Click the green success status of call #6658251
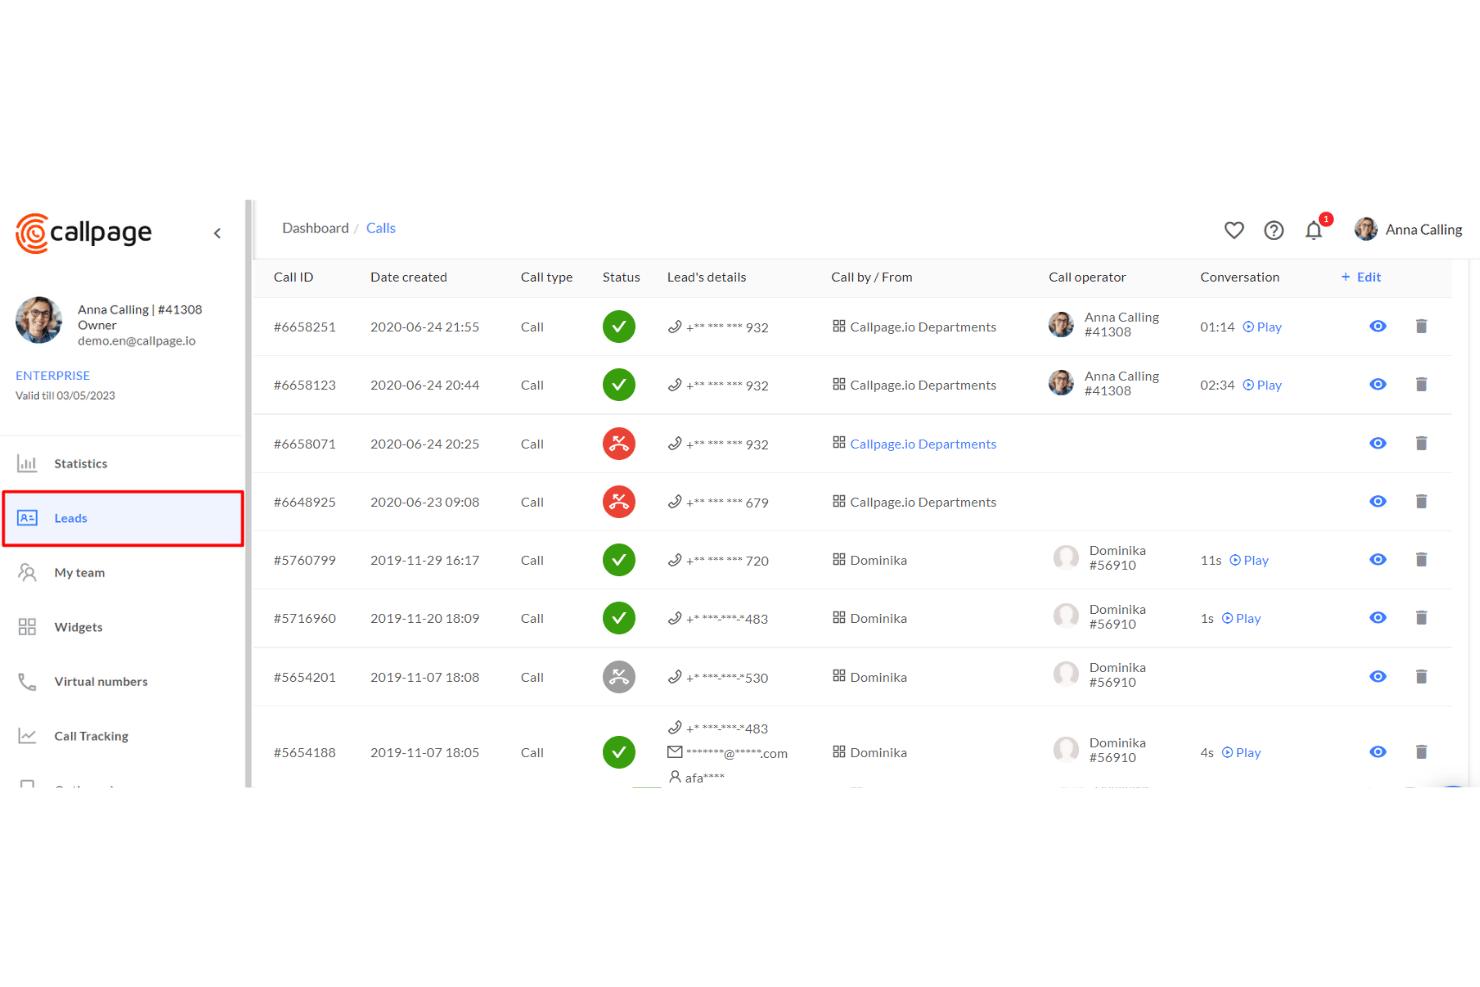 619,327
